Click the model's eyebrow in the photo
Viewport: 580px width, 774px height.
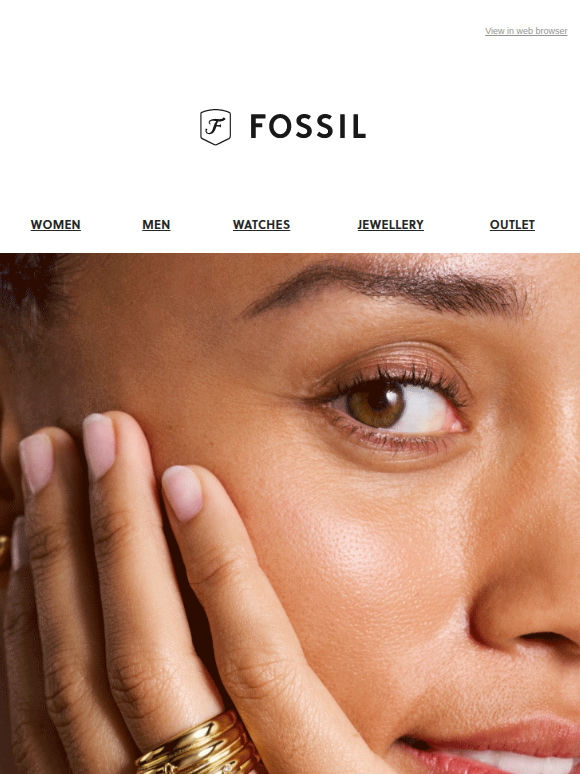click(385, 289)
